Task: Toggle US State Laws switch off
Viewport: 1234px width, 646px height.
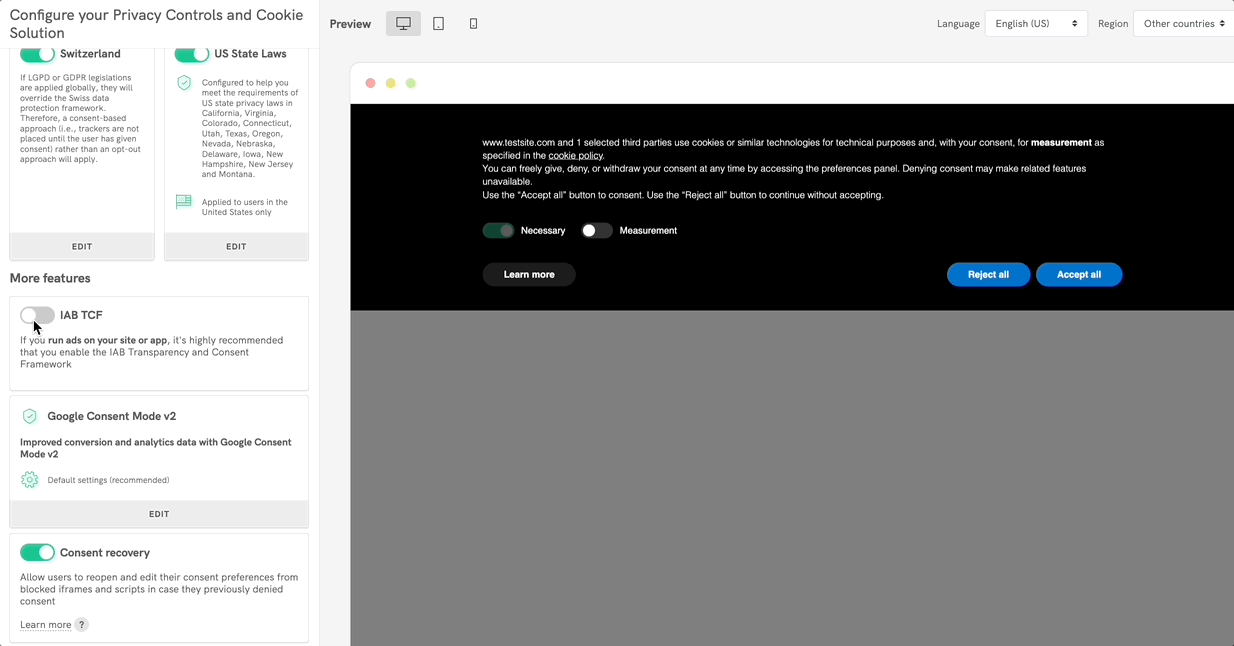Action: click(x=191, y=54)
